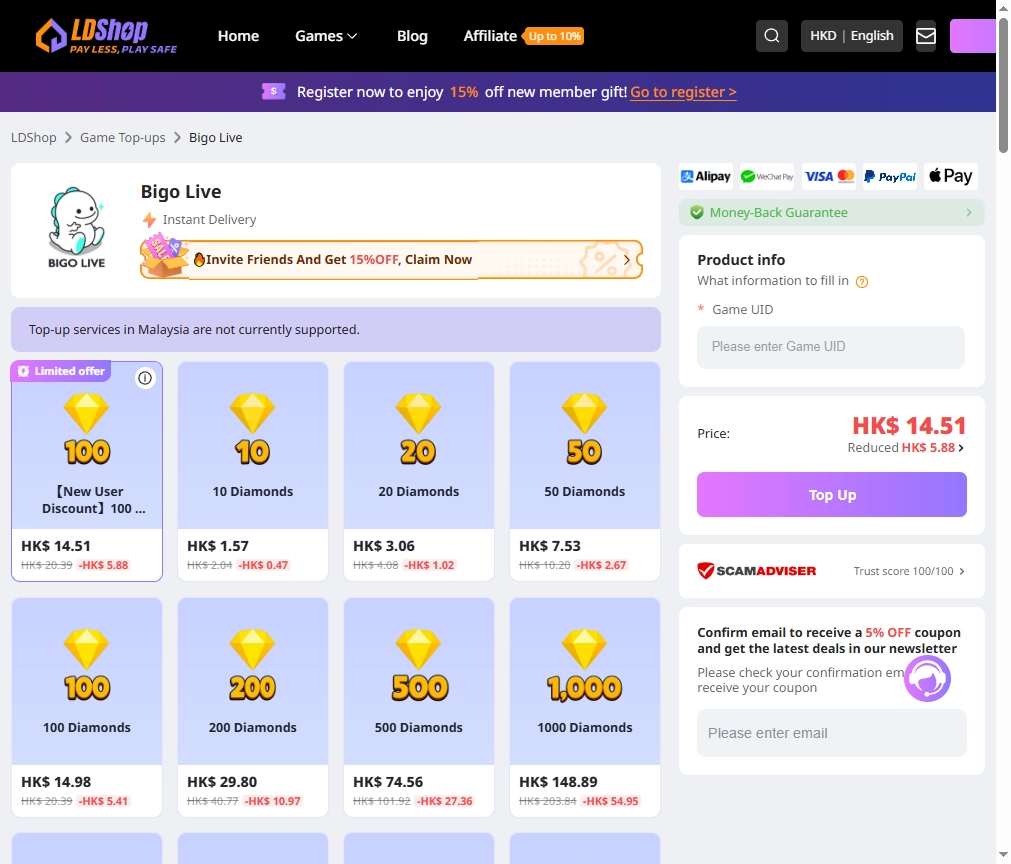Open the customer support chat bubble
The width and height of the screenshot is (1011, 864).
927,679
